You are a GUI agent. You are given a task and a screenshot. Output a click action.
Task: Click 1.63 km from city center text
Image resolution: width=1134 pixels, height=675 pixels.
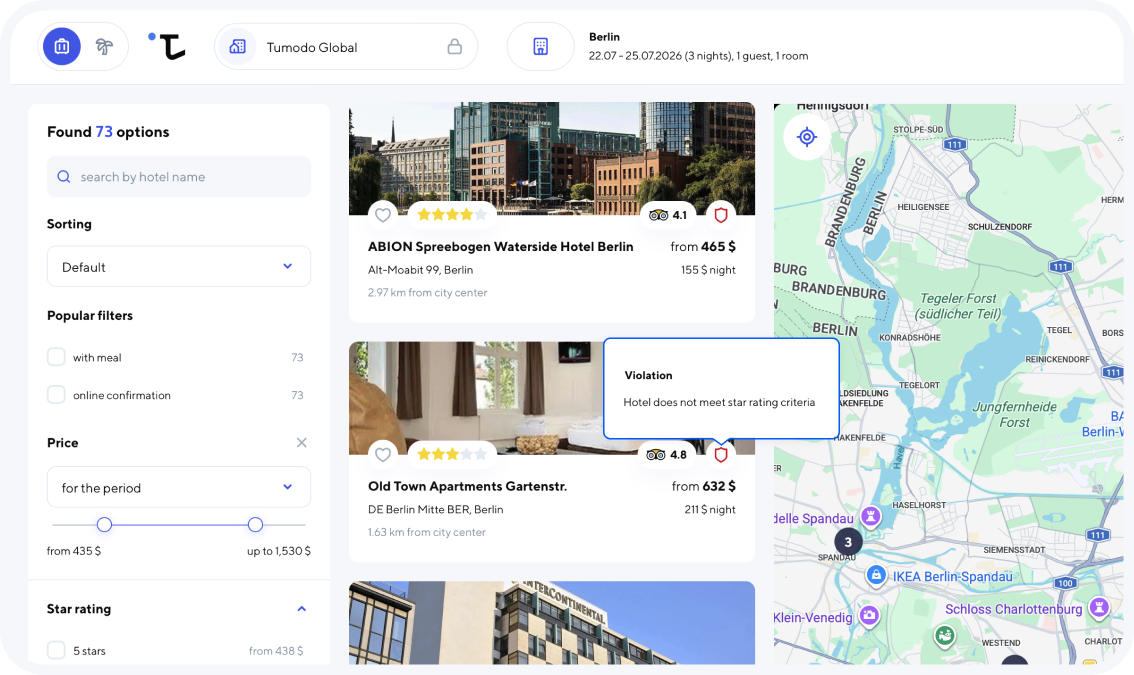[427, 532]
